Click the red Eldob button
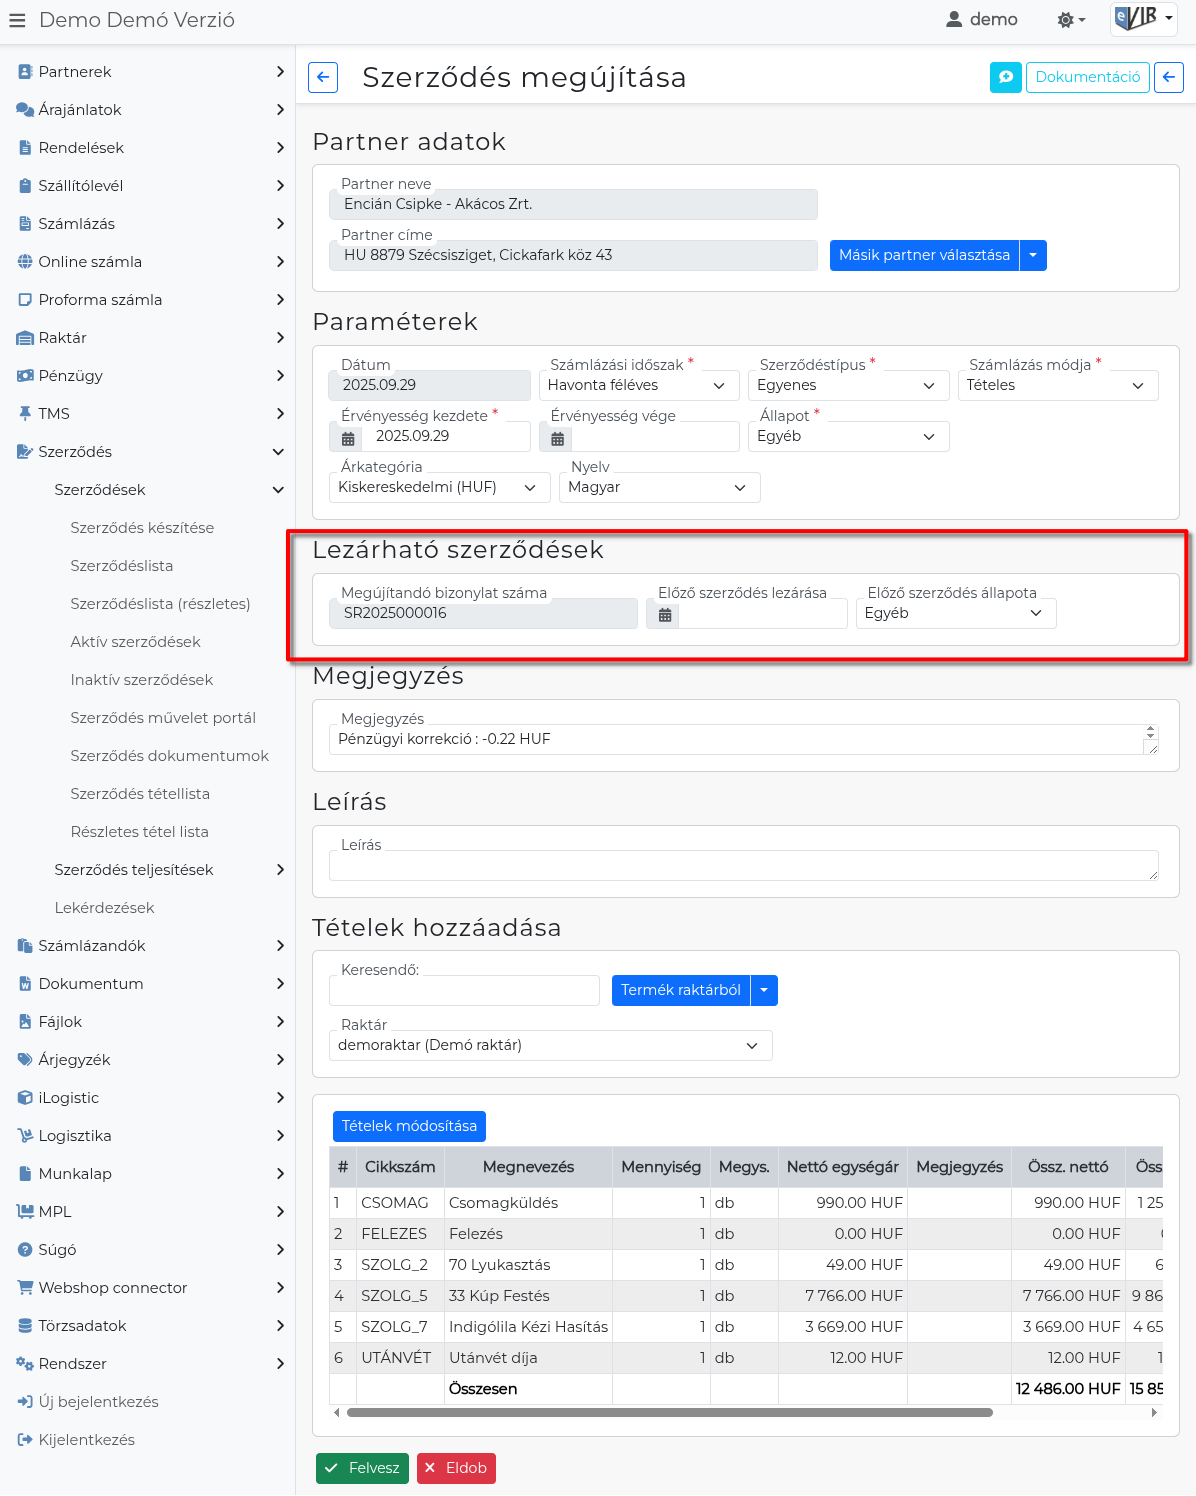Viewport: 1196px width, 1496px height. (456, 1468)
